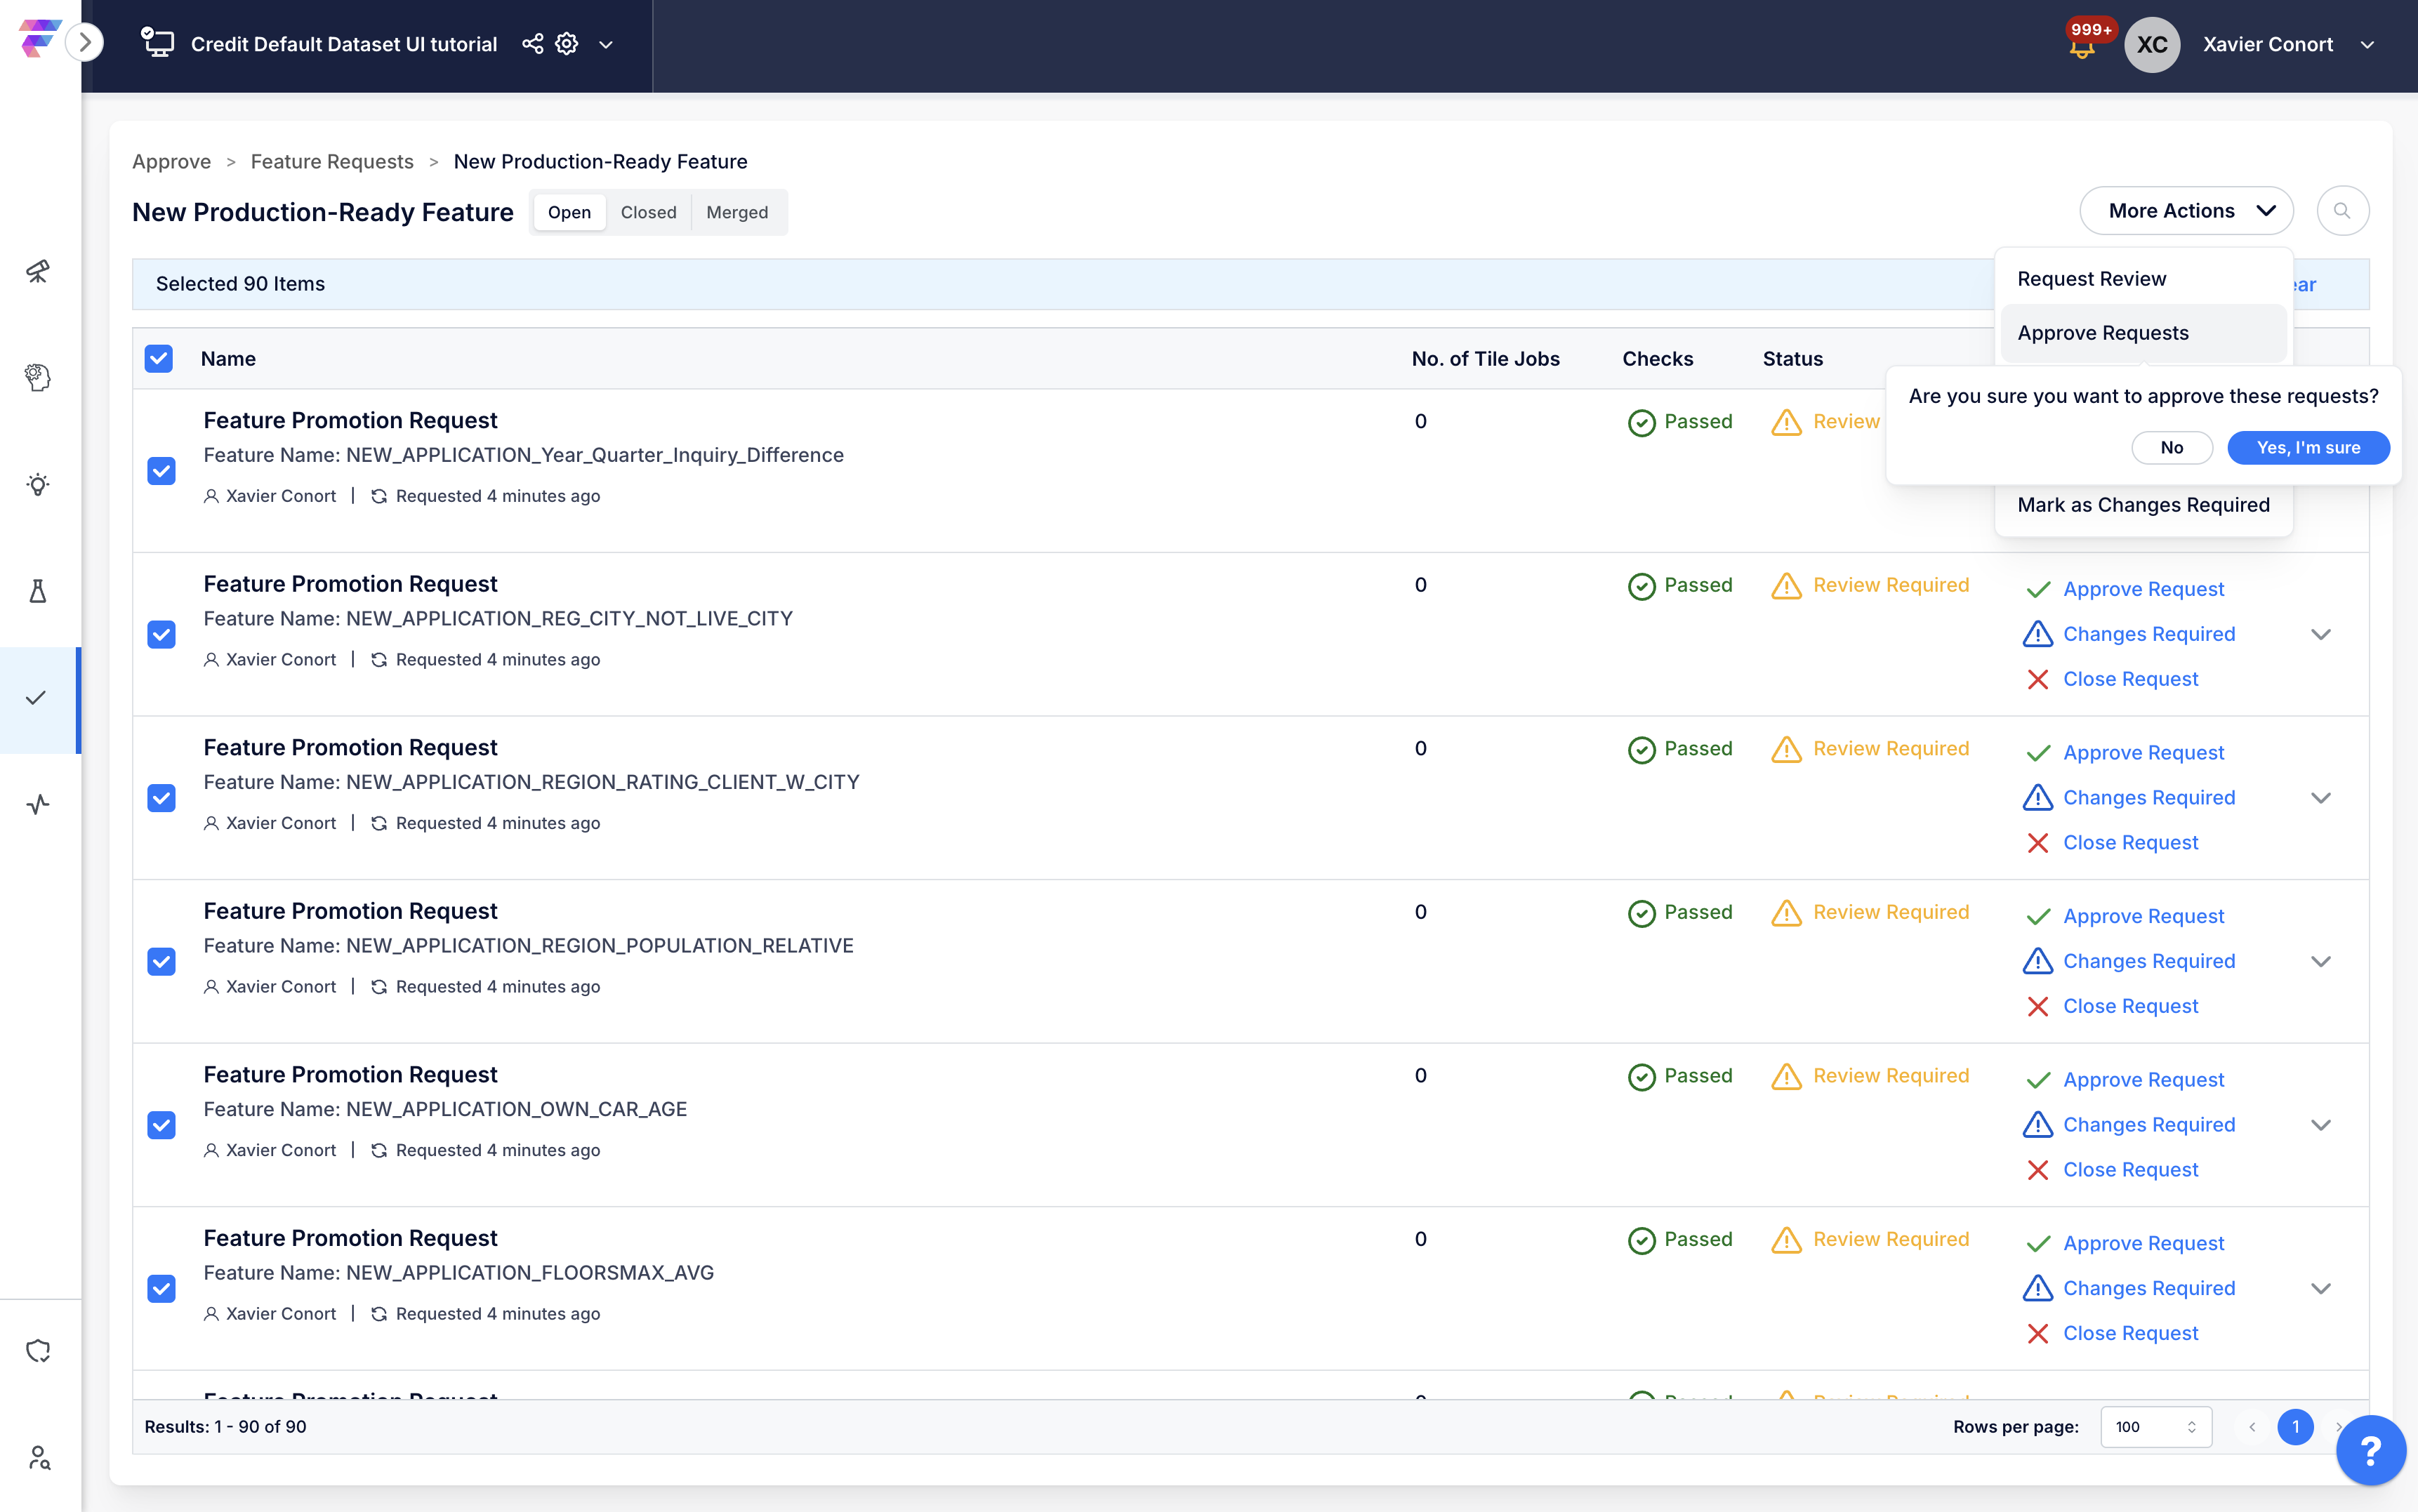Screen dimensions: 2418x1512
Task: Click the share icon beside catalog name
Action: (533, 44)
